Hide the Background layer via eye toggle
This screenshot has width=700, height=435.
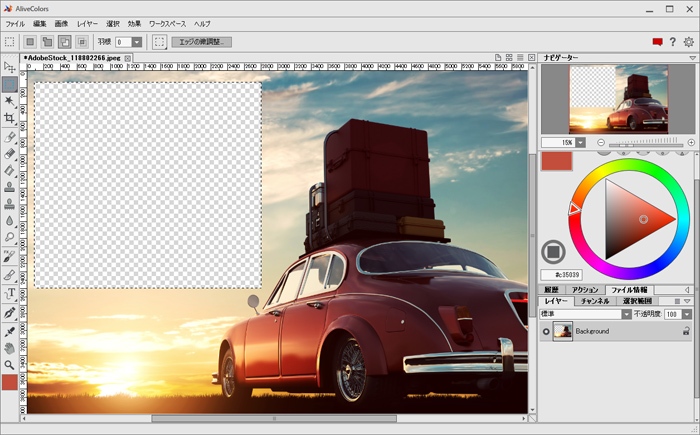(546, 331)
